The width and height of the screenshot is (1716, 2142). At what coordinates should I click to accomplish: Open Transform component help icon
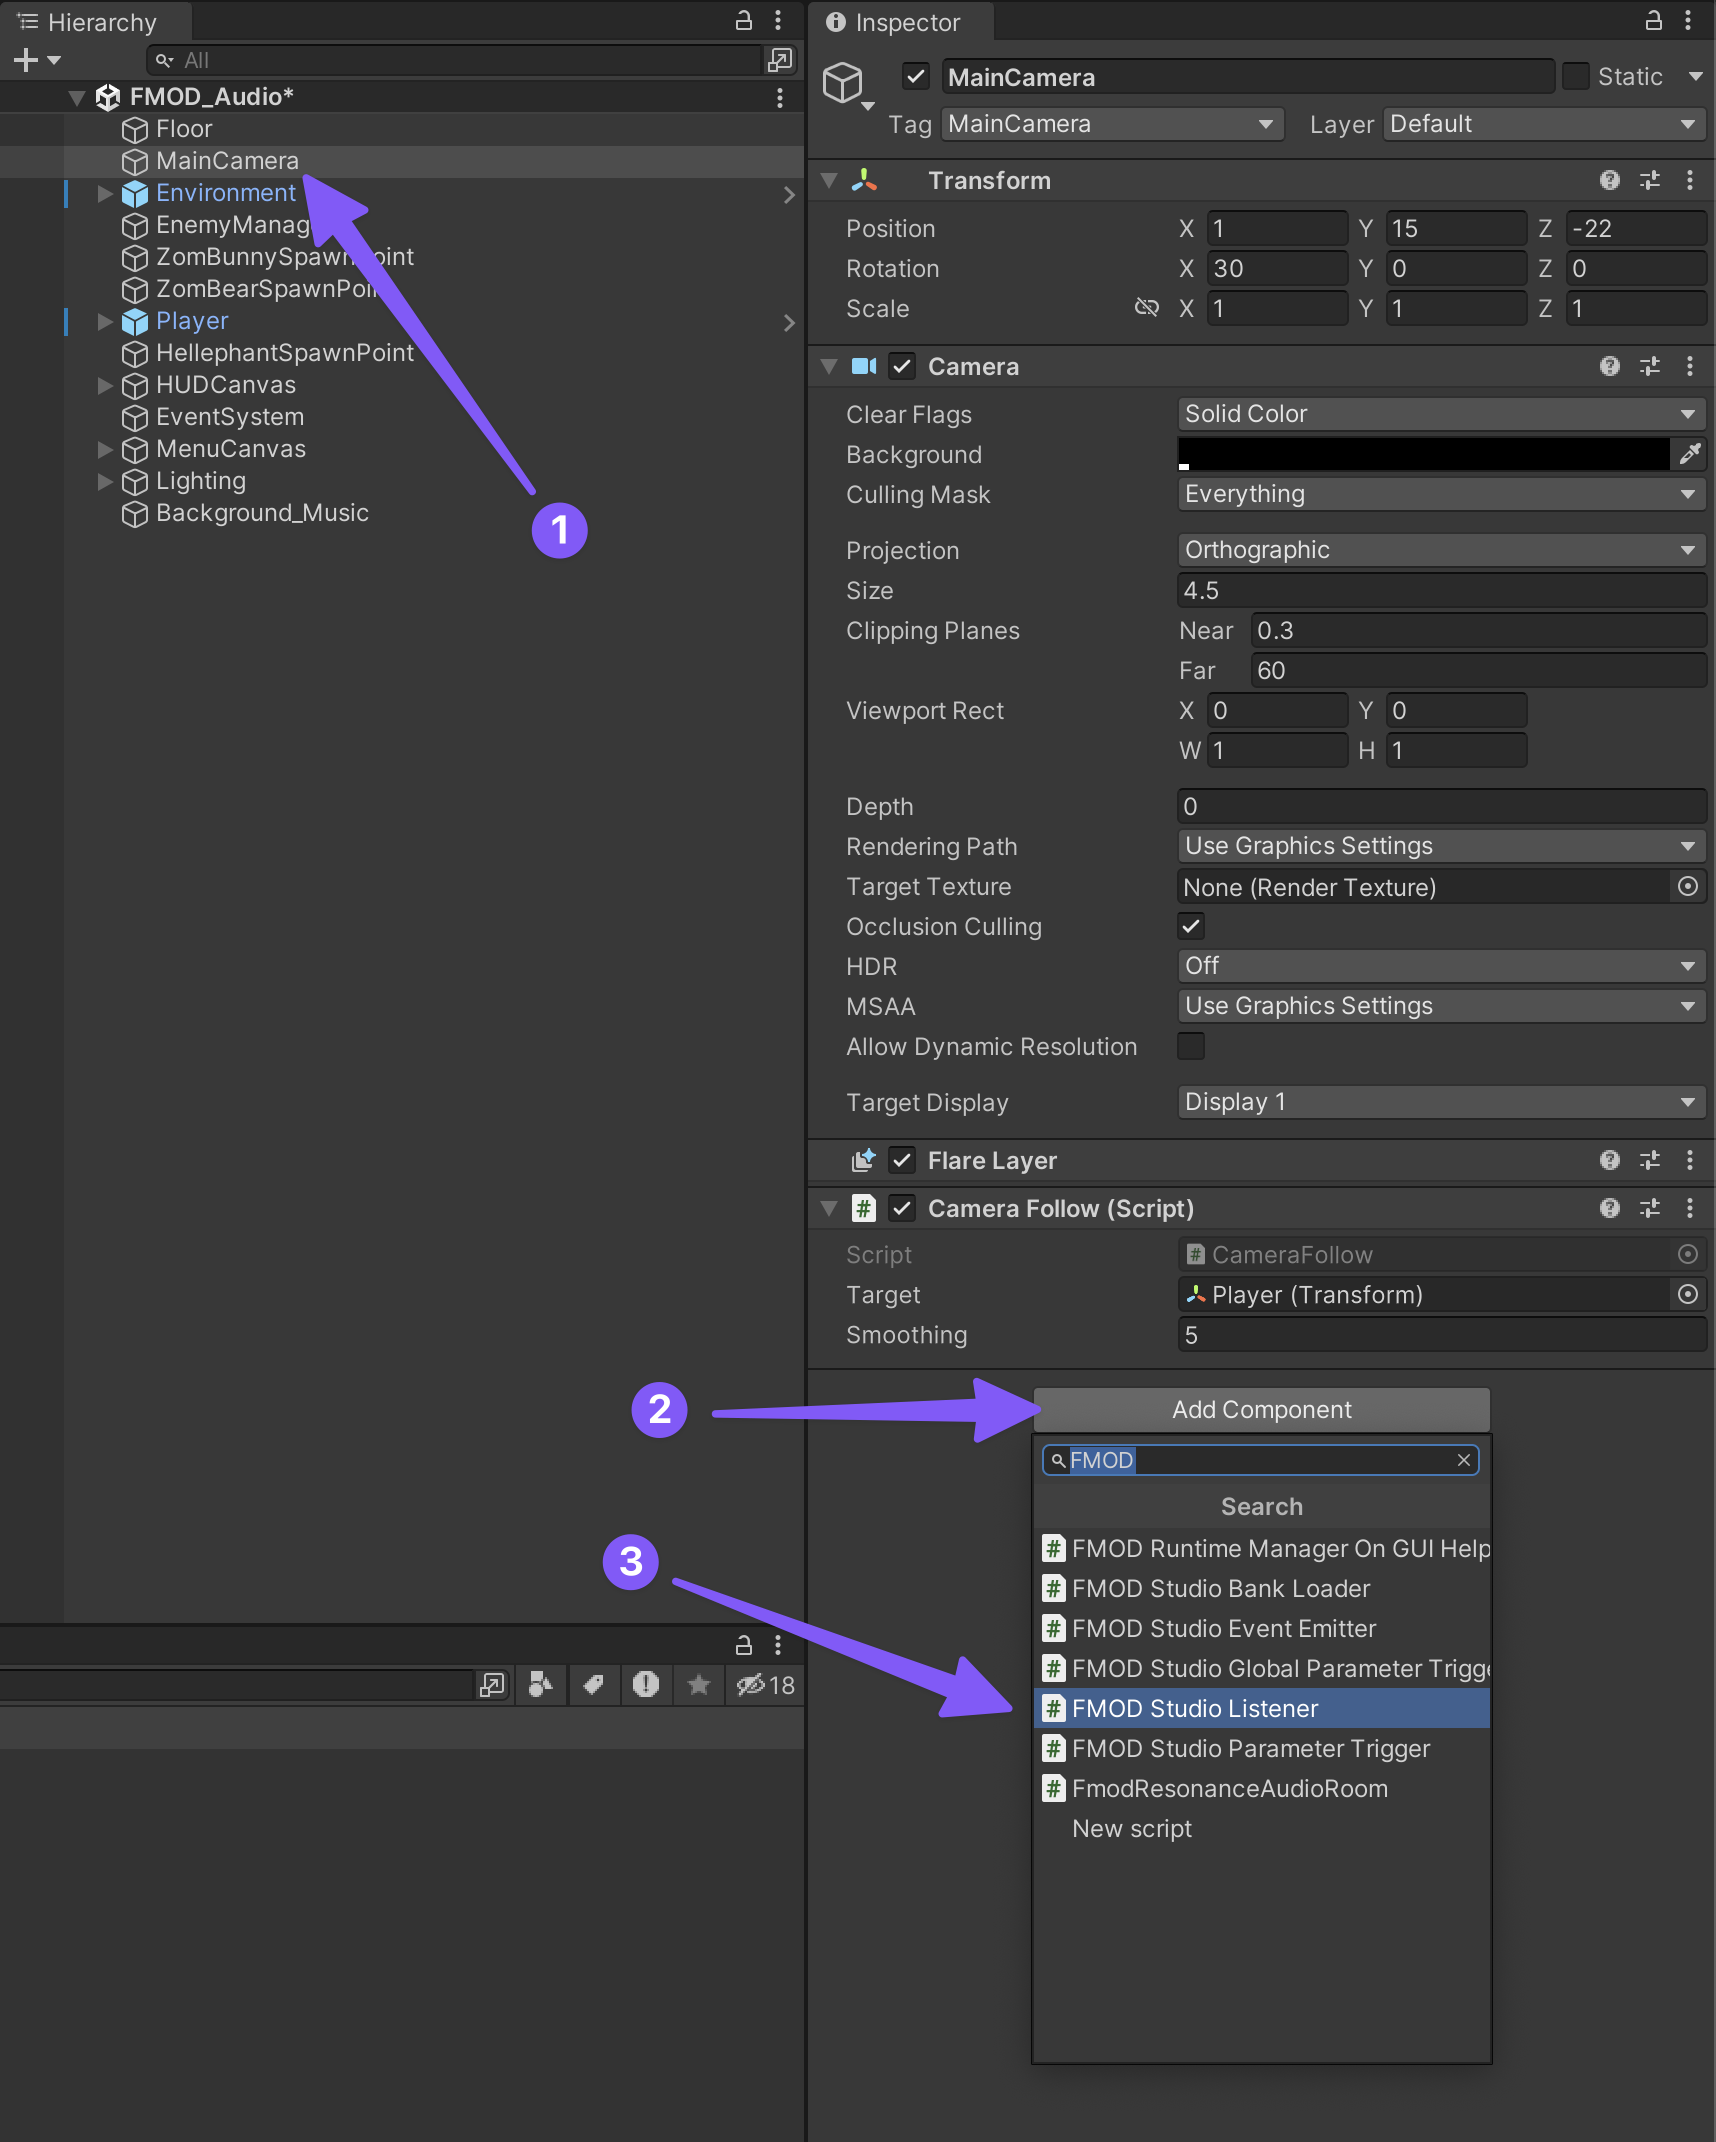click(1609, 180)
